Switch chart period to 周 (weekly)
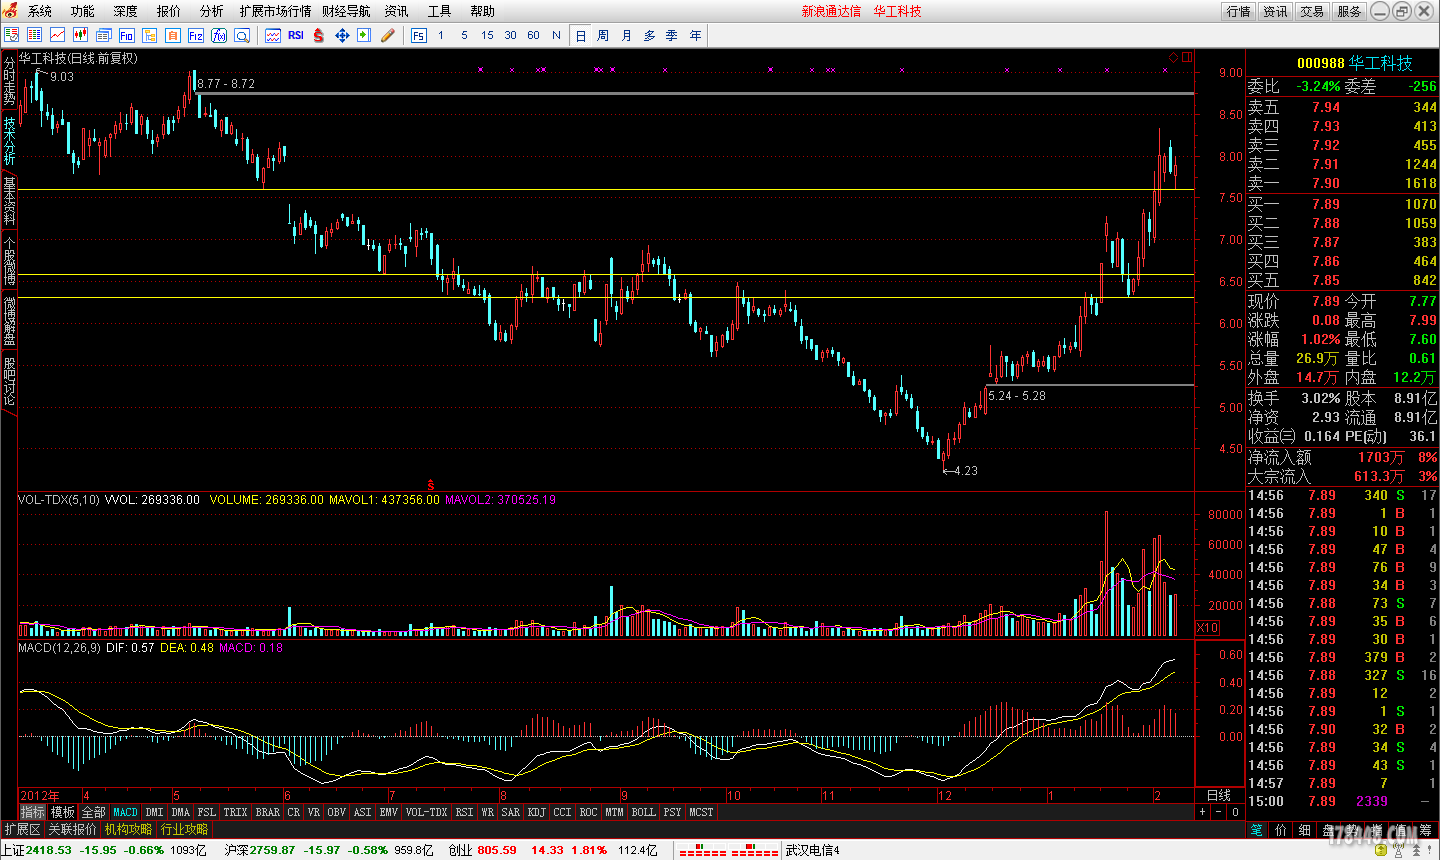 point(603,35)
